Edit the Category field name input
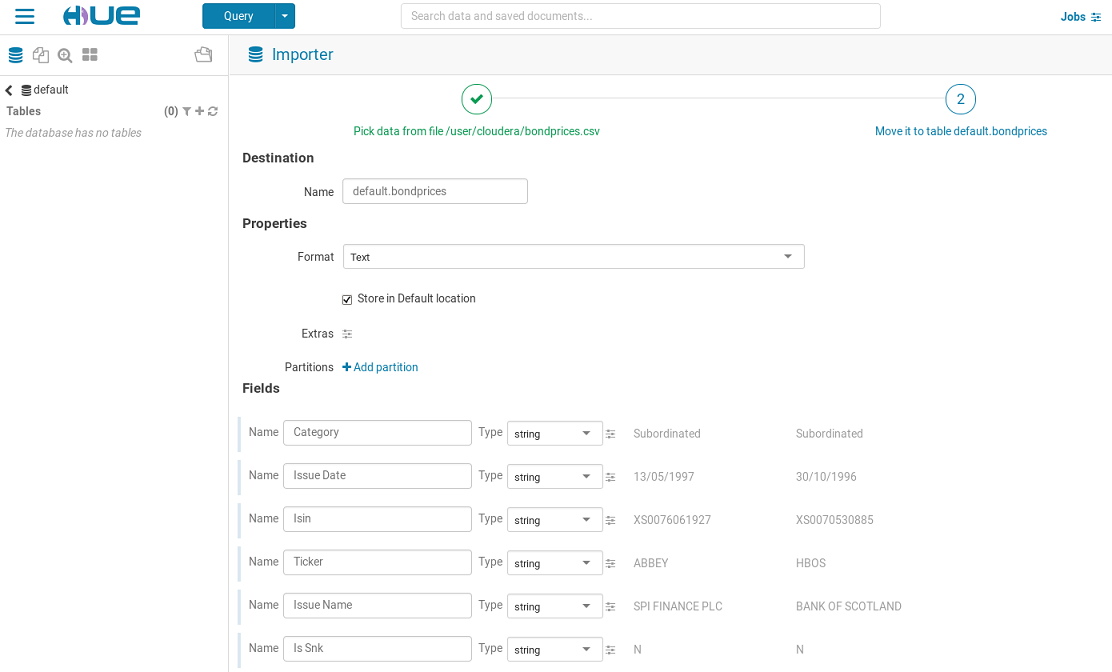This screenshot has height=672, width=1112. [x=377, y=433]
